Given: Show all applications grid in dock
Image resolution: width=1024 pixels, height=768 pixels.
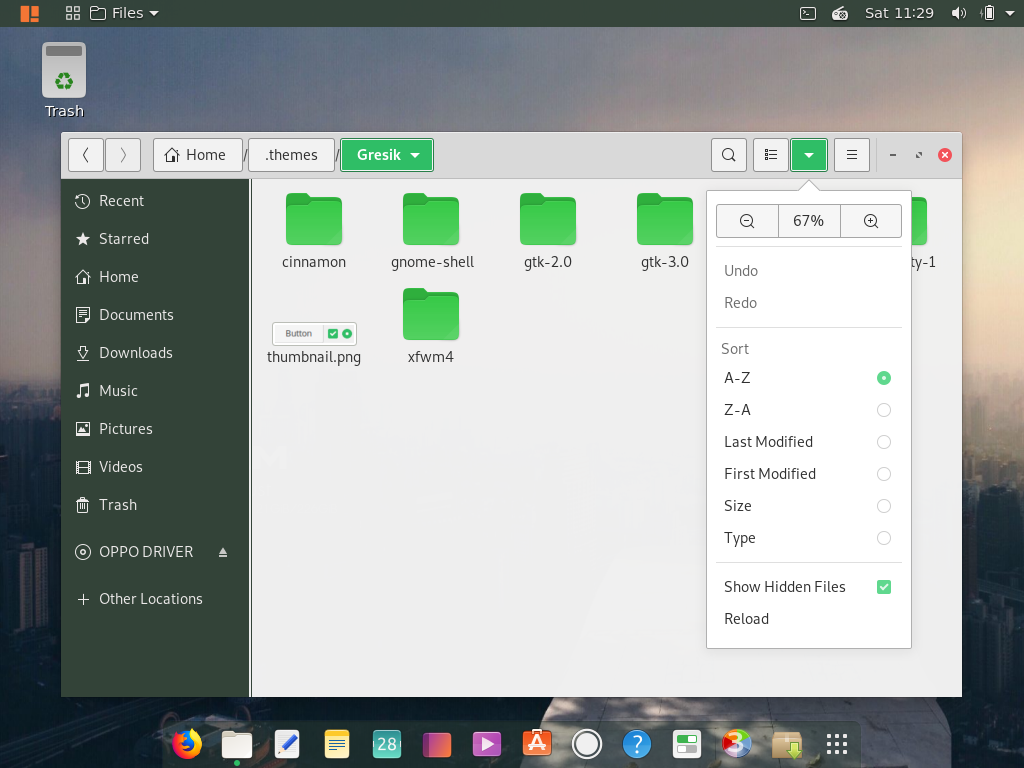Looking at the screenshot, I should (837, 744).
